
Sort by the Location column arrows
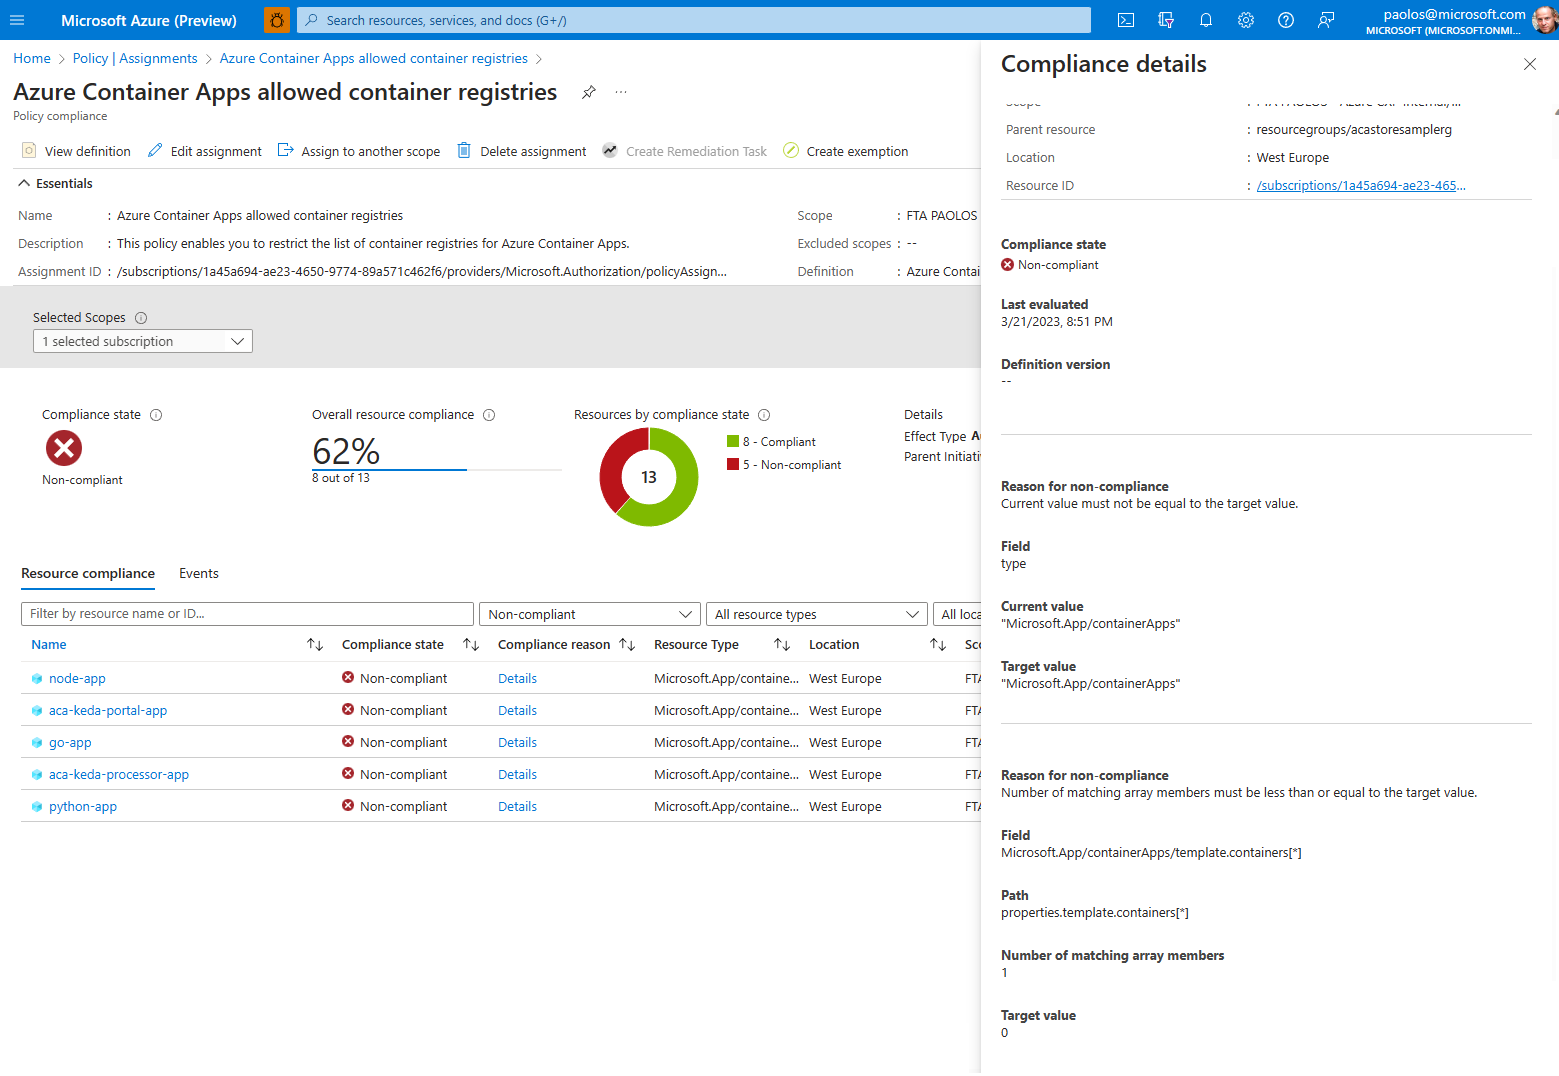click(x=938, y=645)
